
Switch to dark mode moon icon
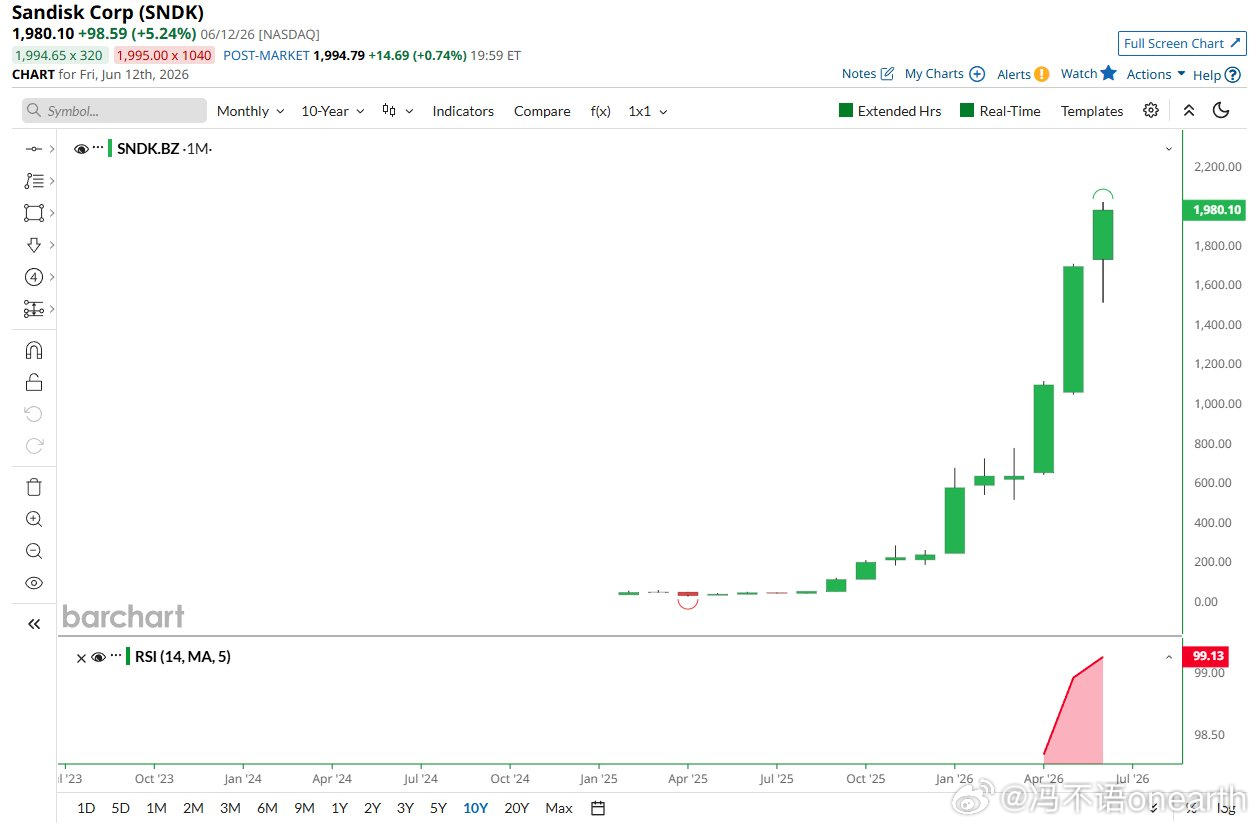coord(1221,110)
